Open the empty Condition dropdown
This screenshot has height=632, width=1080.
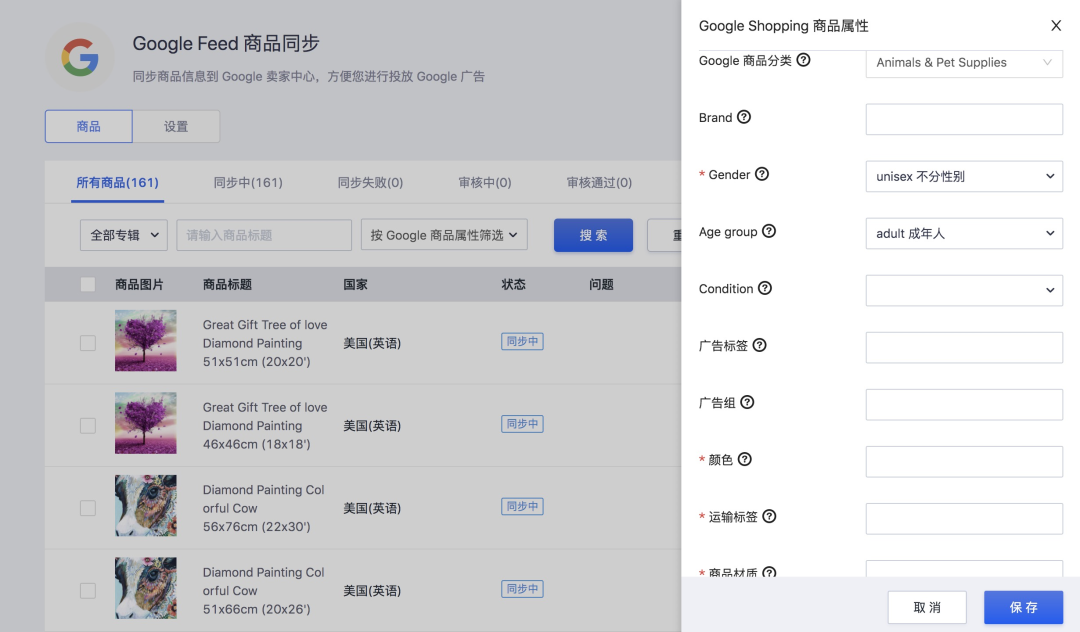coord(964,291)
